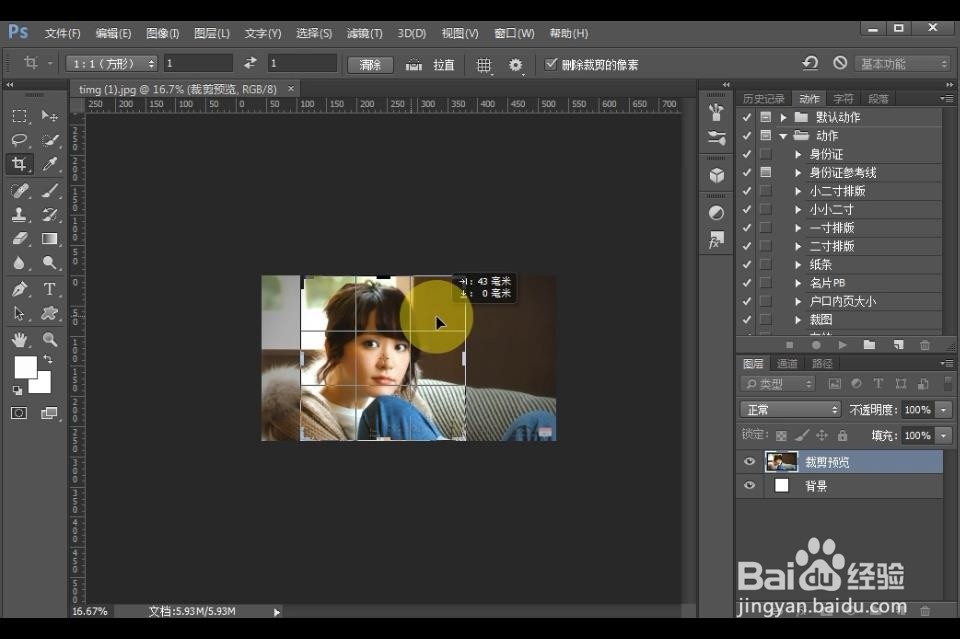The width and height of the screenshot is (960, 639).
Task: Cancel the current crop operation
Action: click(x=840, y=63)
